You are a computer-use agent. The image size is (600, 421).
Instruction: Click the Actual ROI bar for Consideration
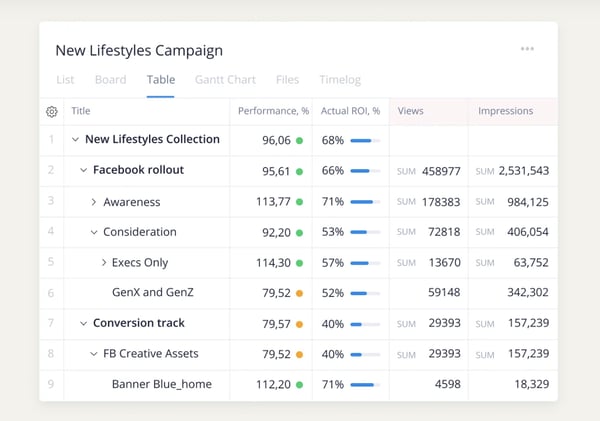[x=365, y=232]
